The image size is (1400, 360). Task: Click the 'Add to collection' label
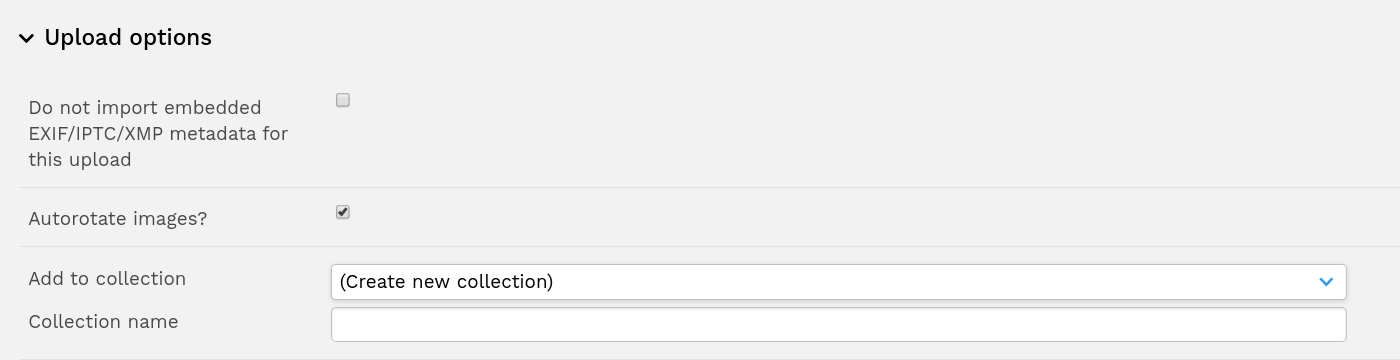click(x=107, y=279)
